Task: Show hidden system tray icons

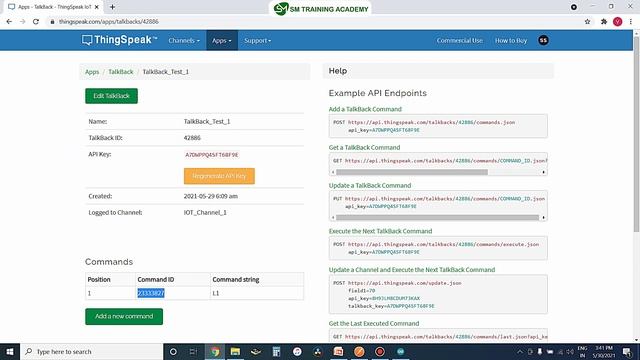Action: click(x=520, y=351)
